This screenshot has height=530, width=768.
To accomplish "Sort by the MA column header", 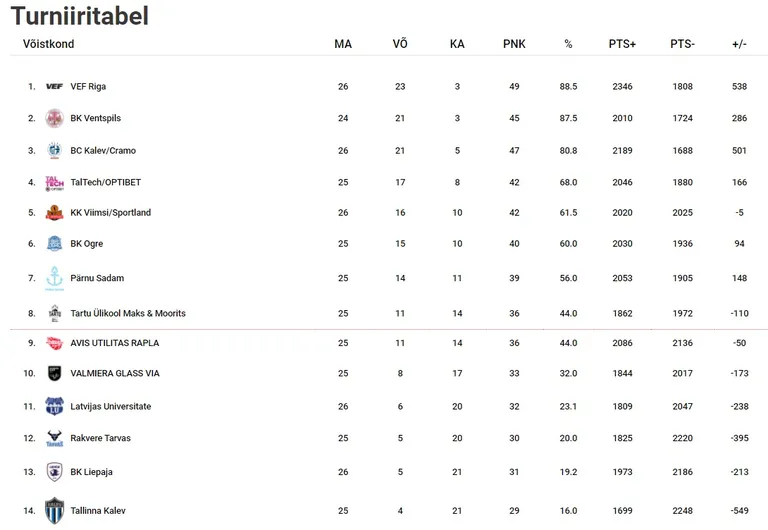I will (343, 44).
